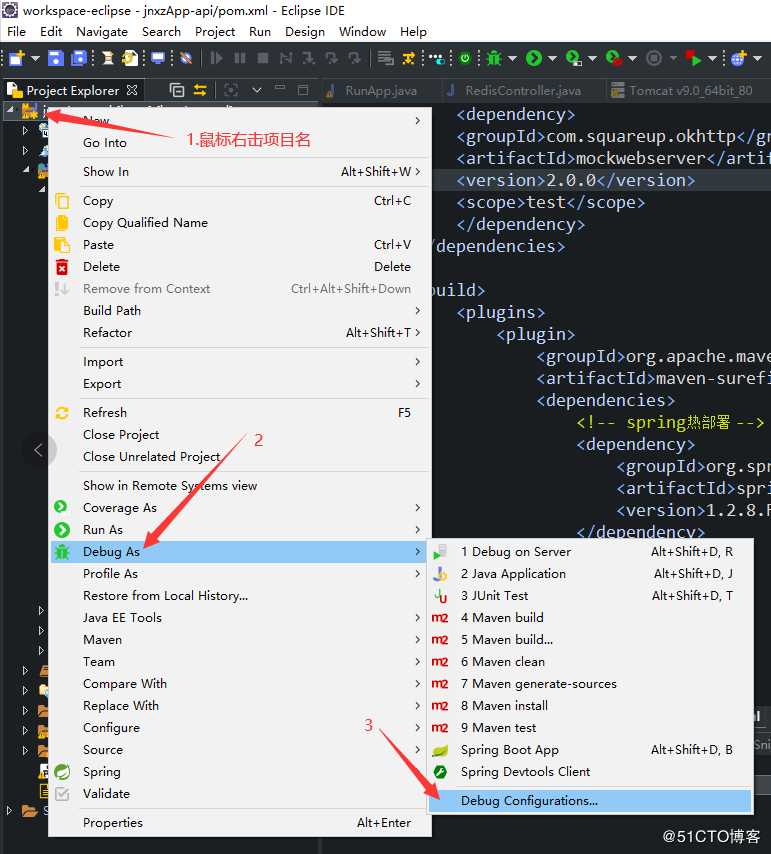Click the Resume debug toolbar icon
The width and height of the screenshot is (771, 854).
[216, 58]
